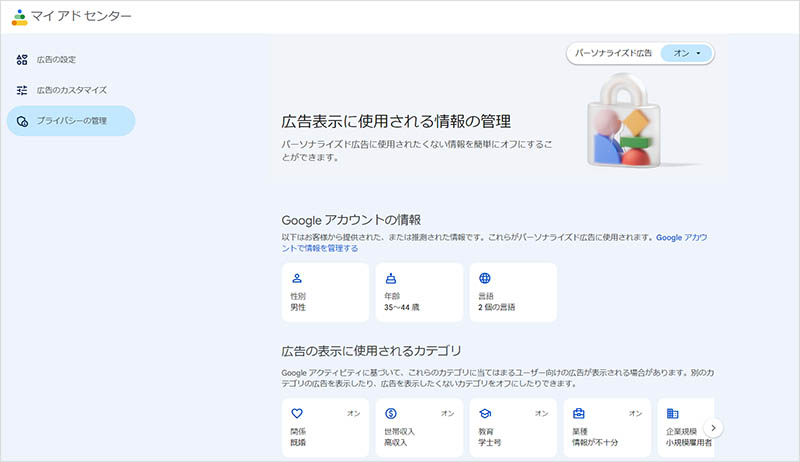Open 広告の設定 in the sidebar
800x462 pixels.
click(x=57, y=60)
